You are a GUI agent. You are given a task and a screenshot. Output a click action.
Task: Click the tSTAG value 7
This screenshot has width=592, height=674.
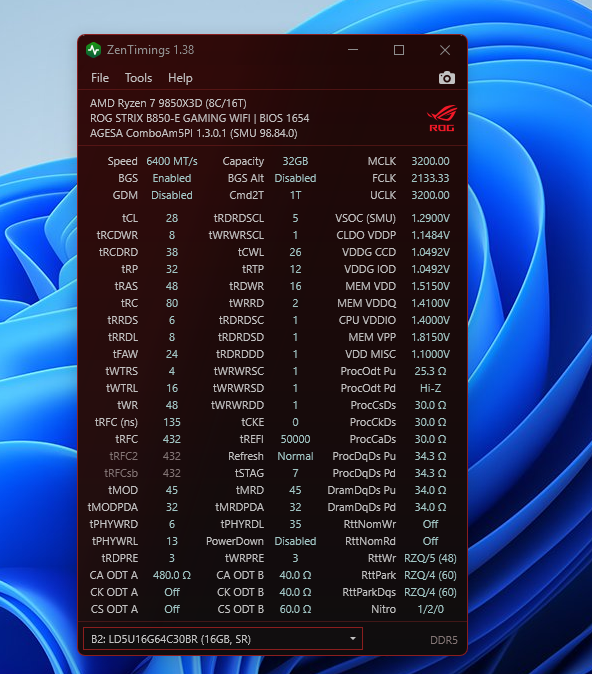(295, 473)
